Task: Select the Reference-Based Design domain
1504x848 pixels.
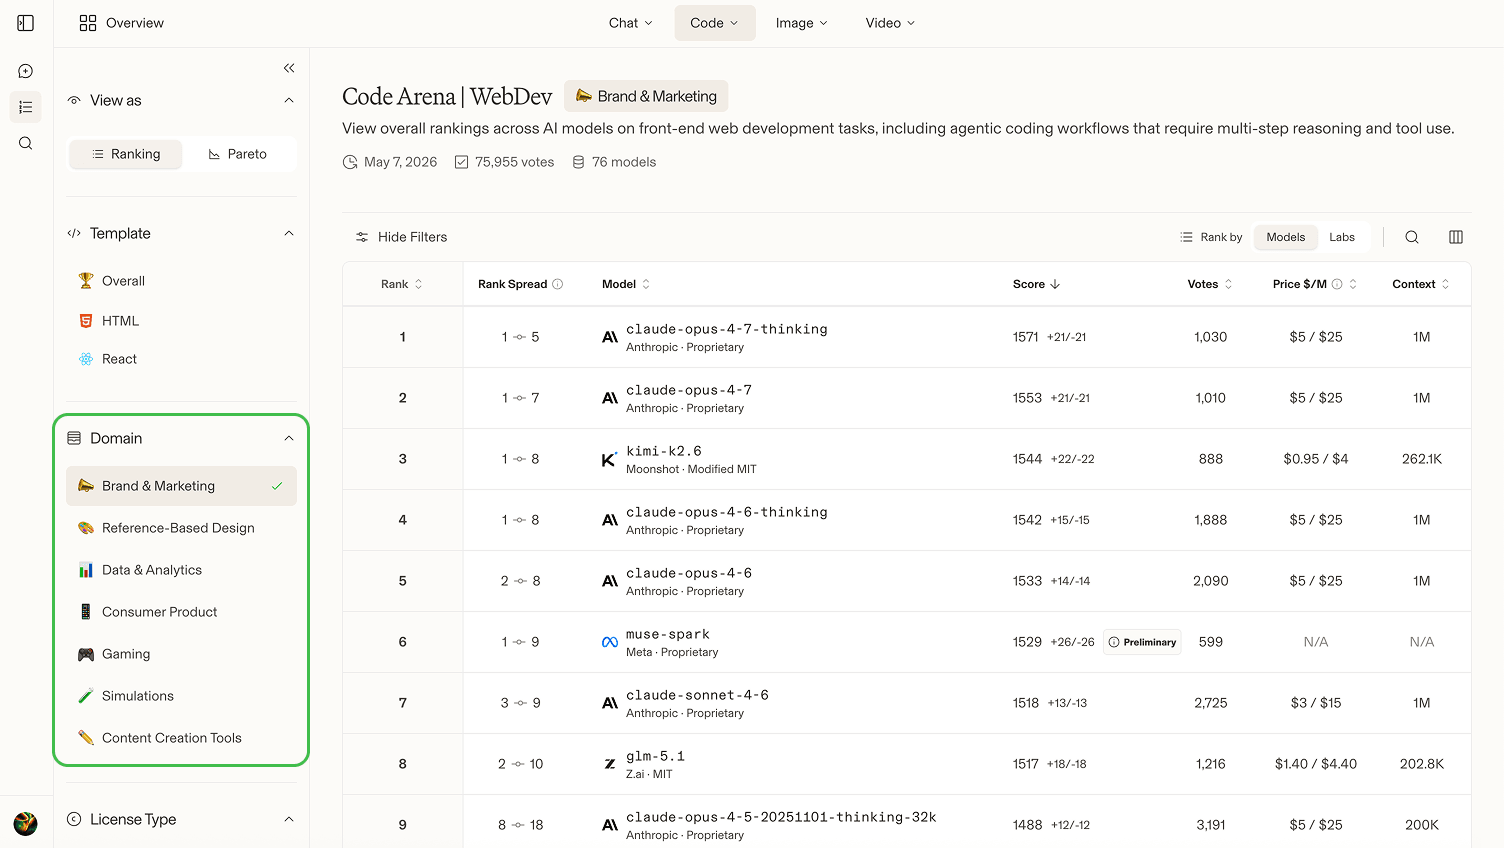Action: click(x=181, y=528)
